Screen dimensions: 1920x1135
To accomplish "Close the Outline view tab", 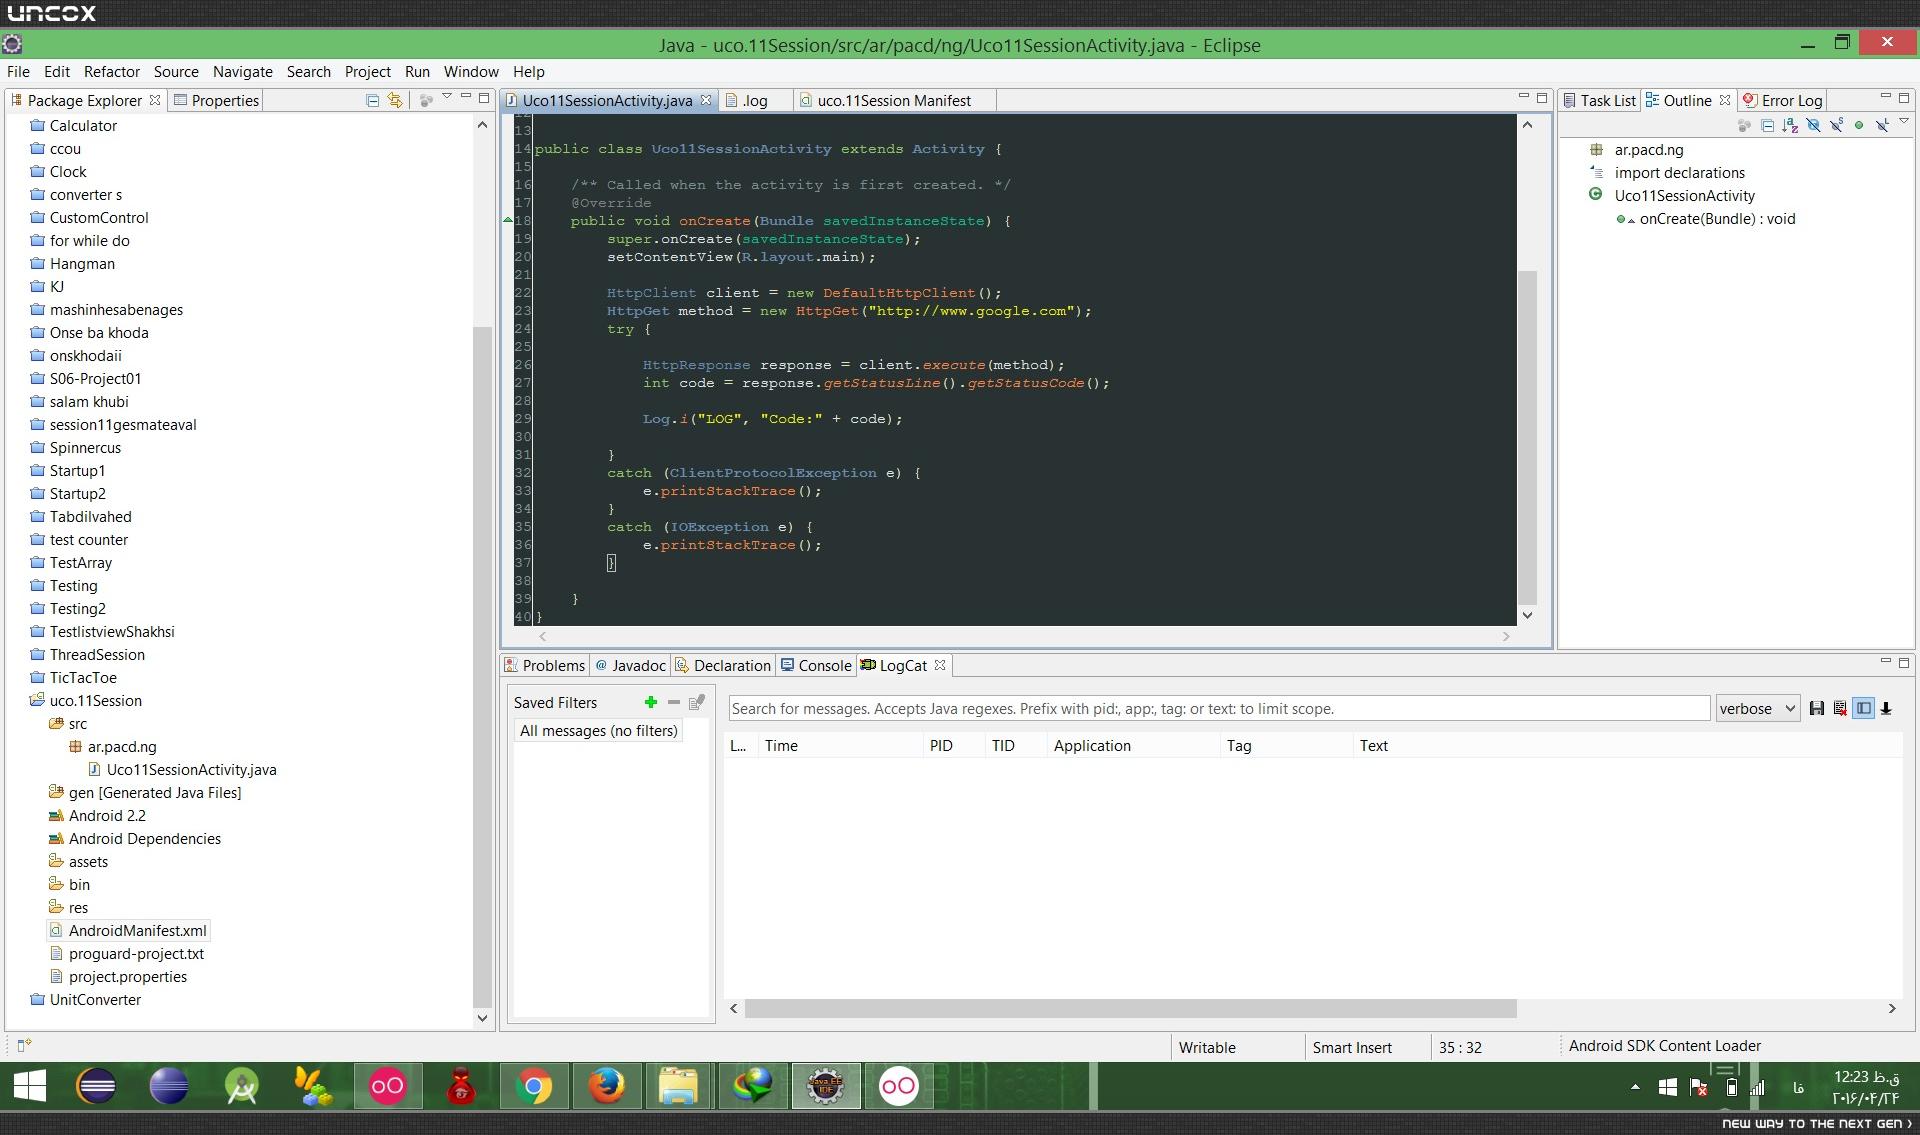I will tap(1725, 100).
